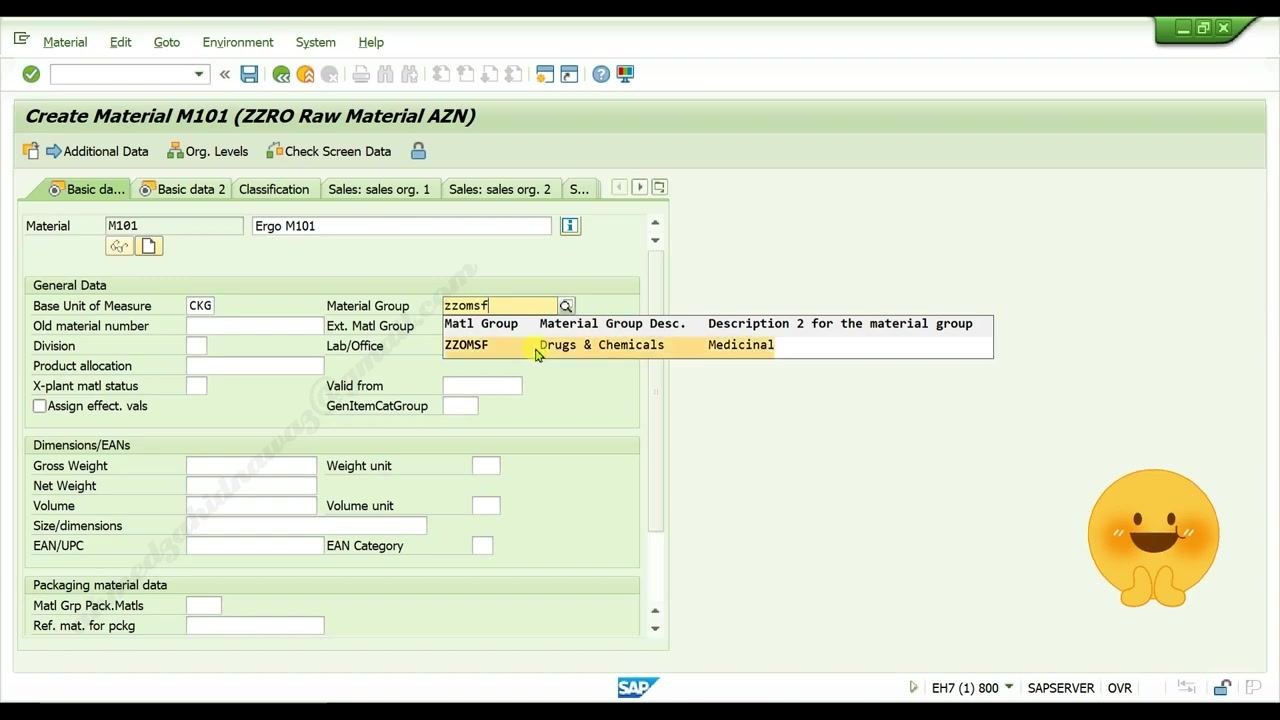Open the Edit menu
This screenshot has width=1280, height=720.
121,42
